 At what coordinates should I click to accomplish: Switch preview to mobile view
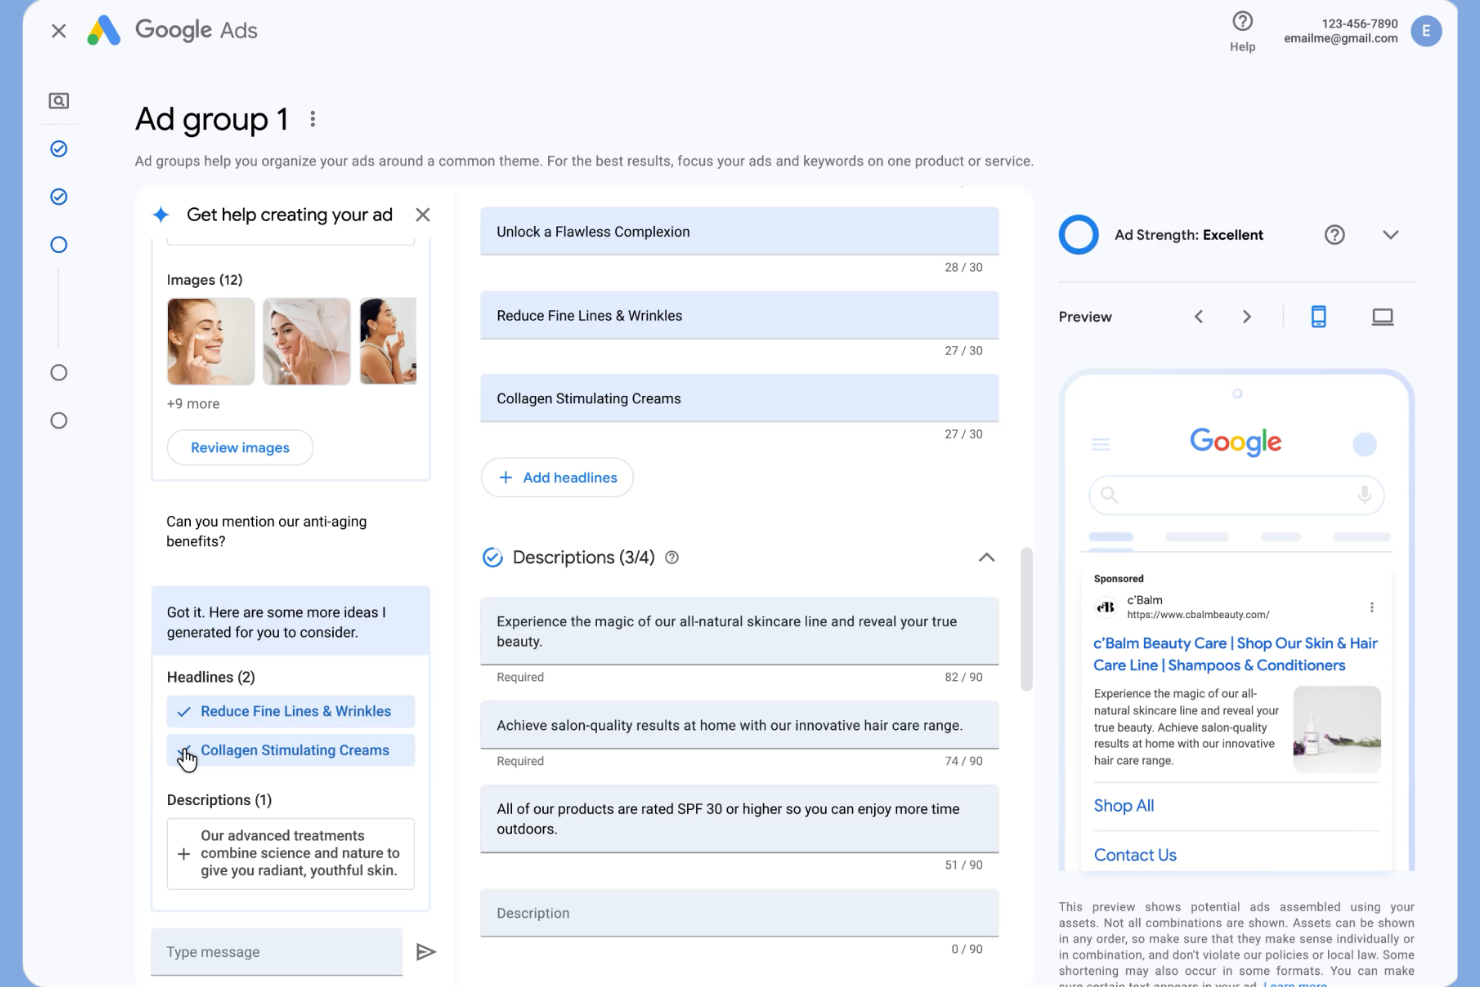pos(1319,317)
